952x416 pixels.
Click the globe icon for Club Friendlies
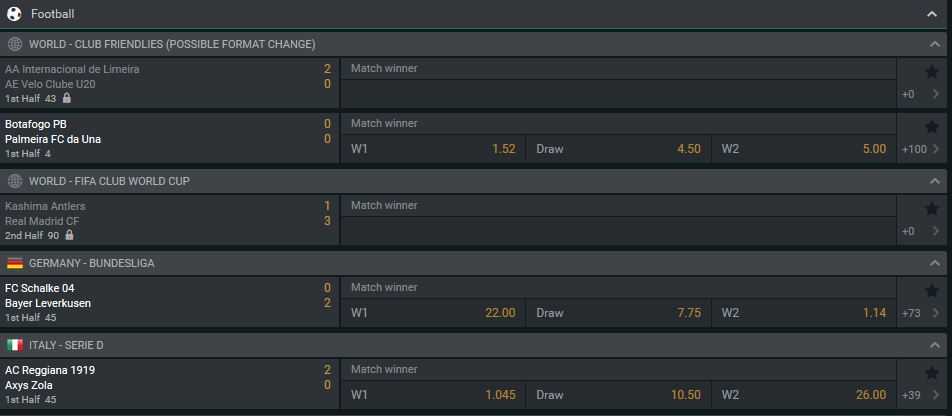pyautogui.click(x=15, y=44)
